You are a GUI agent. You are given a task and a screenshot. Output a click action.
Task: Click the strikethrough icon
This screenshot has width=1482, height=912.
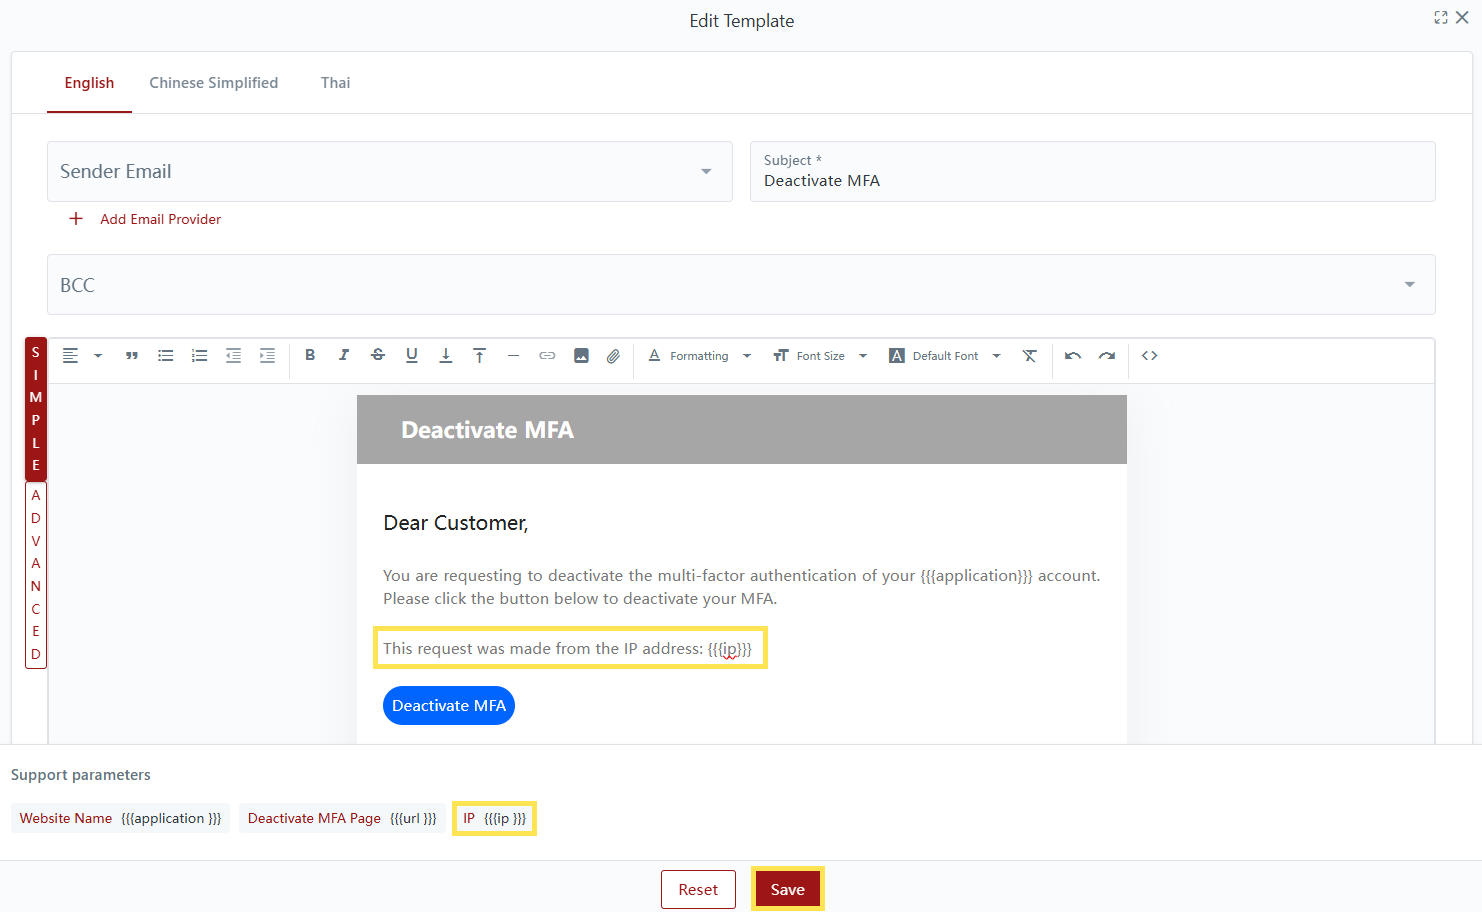pos(378,355)
